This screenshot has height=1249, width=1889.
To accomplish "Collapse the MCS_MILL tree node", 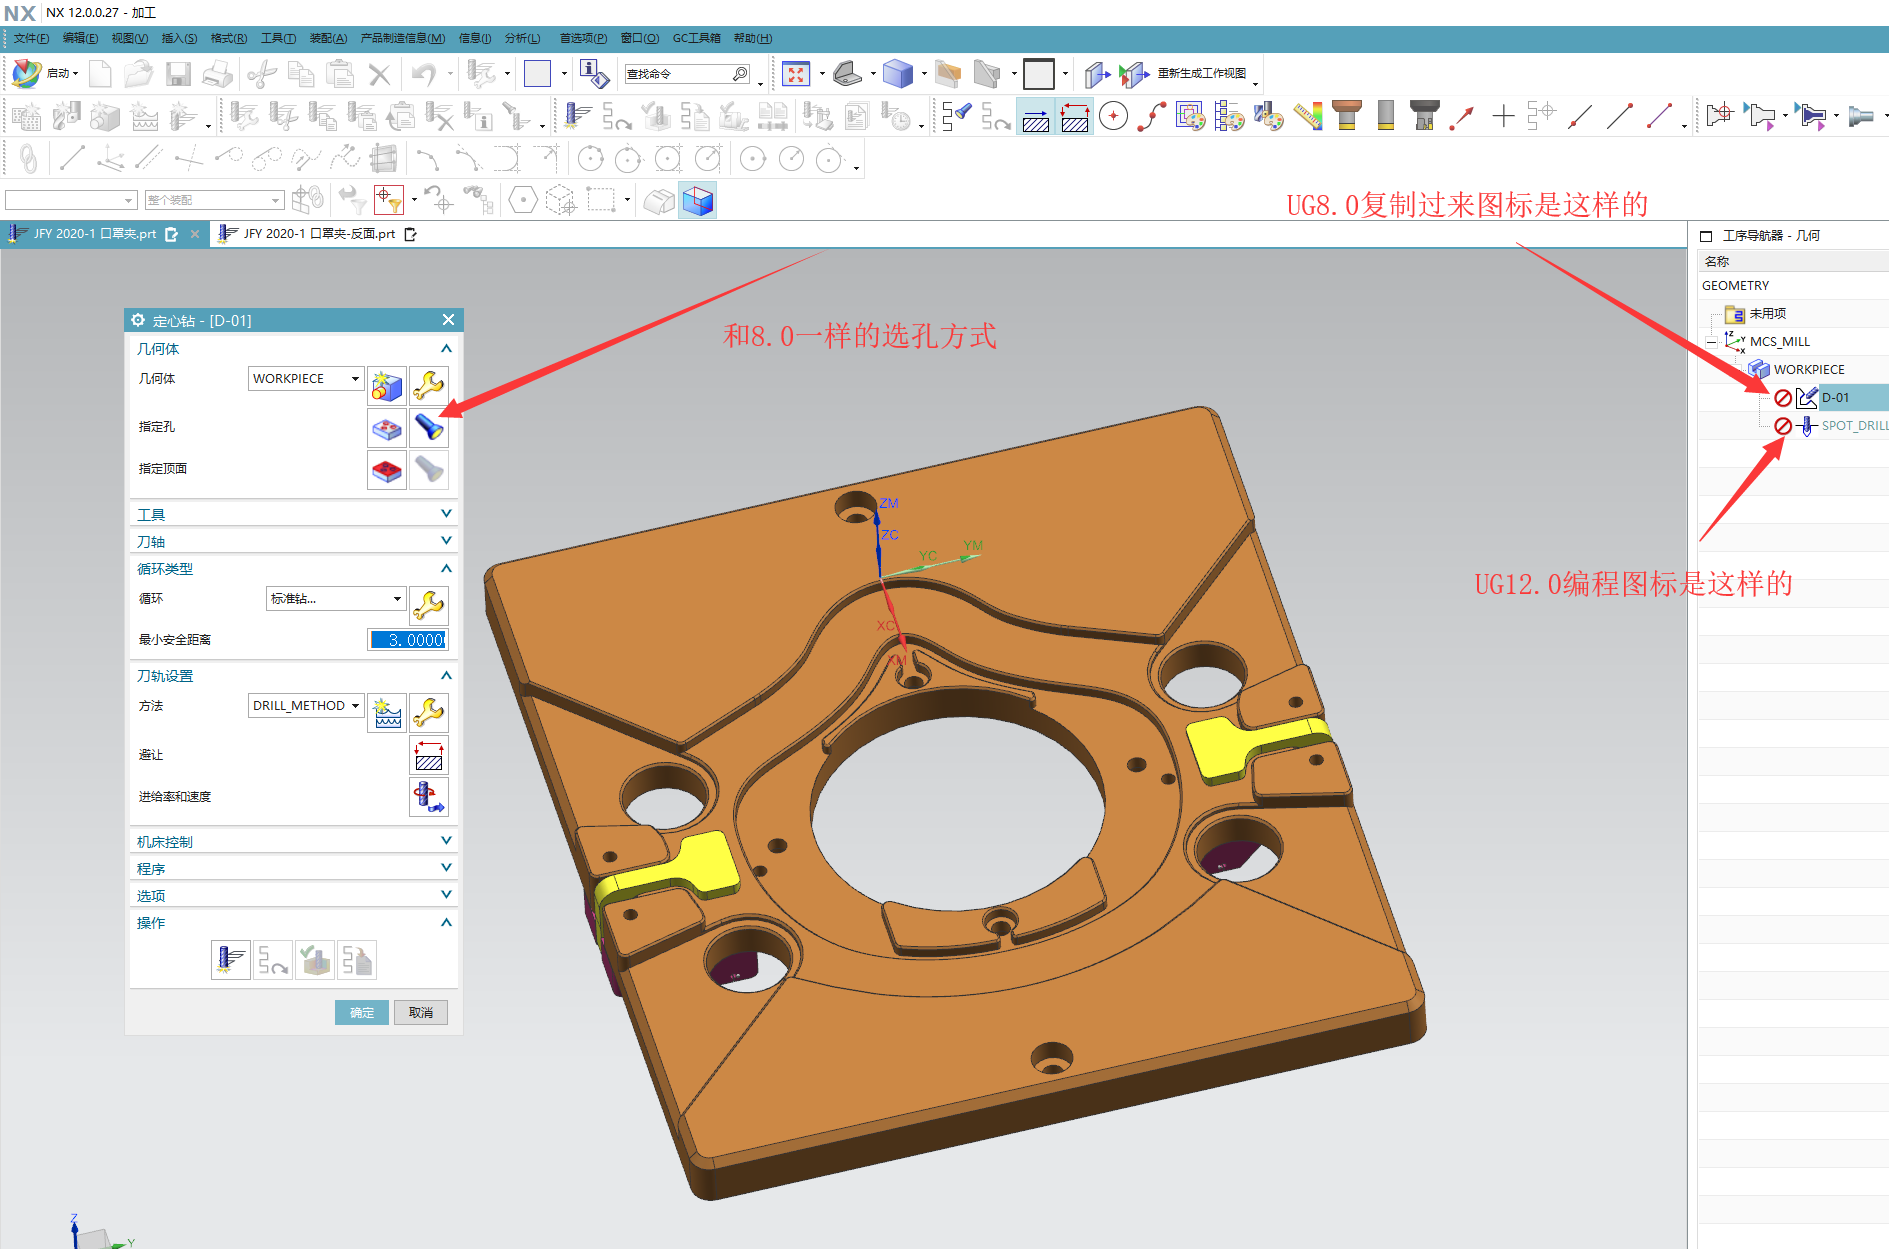I will click(1711, 342).
